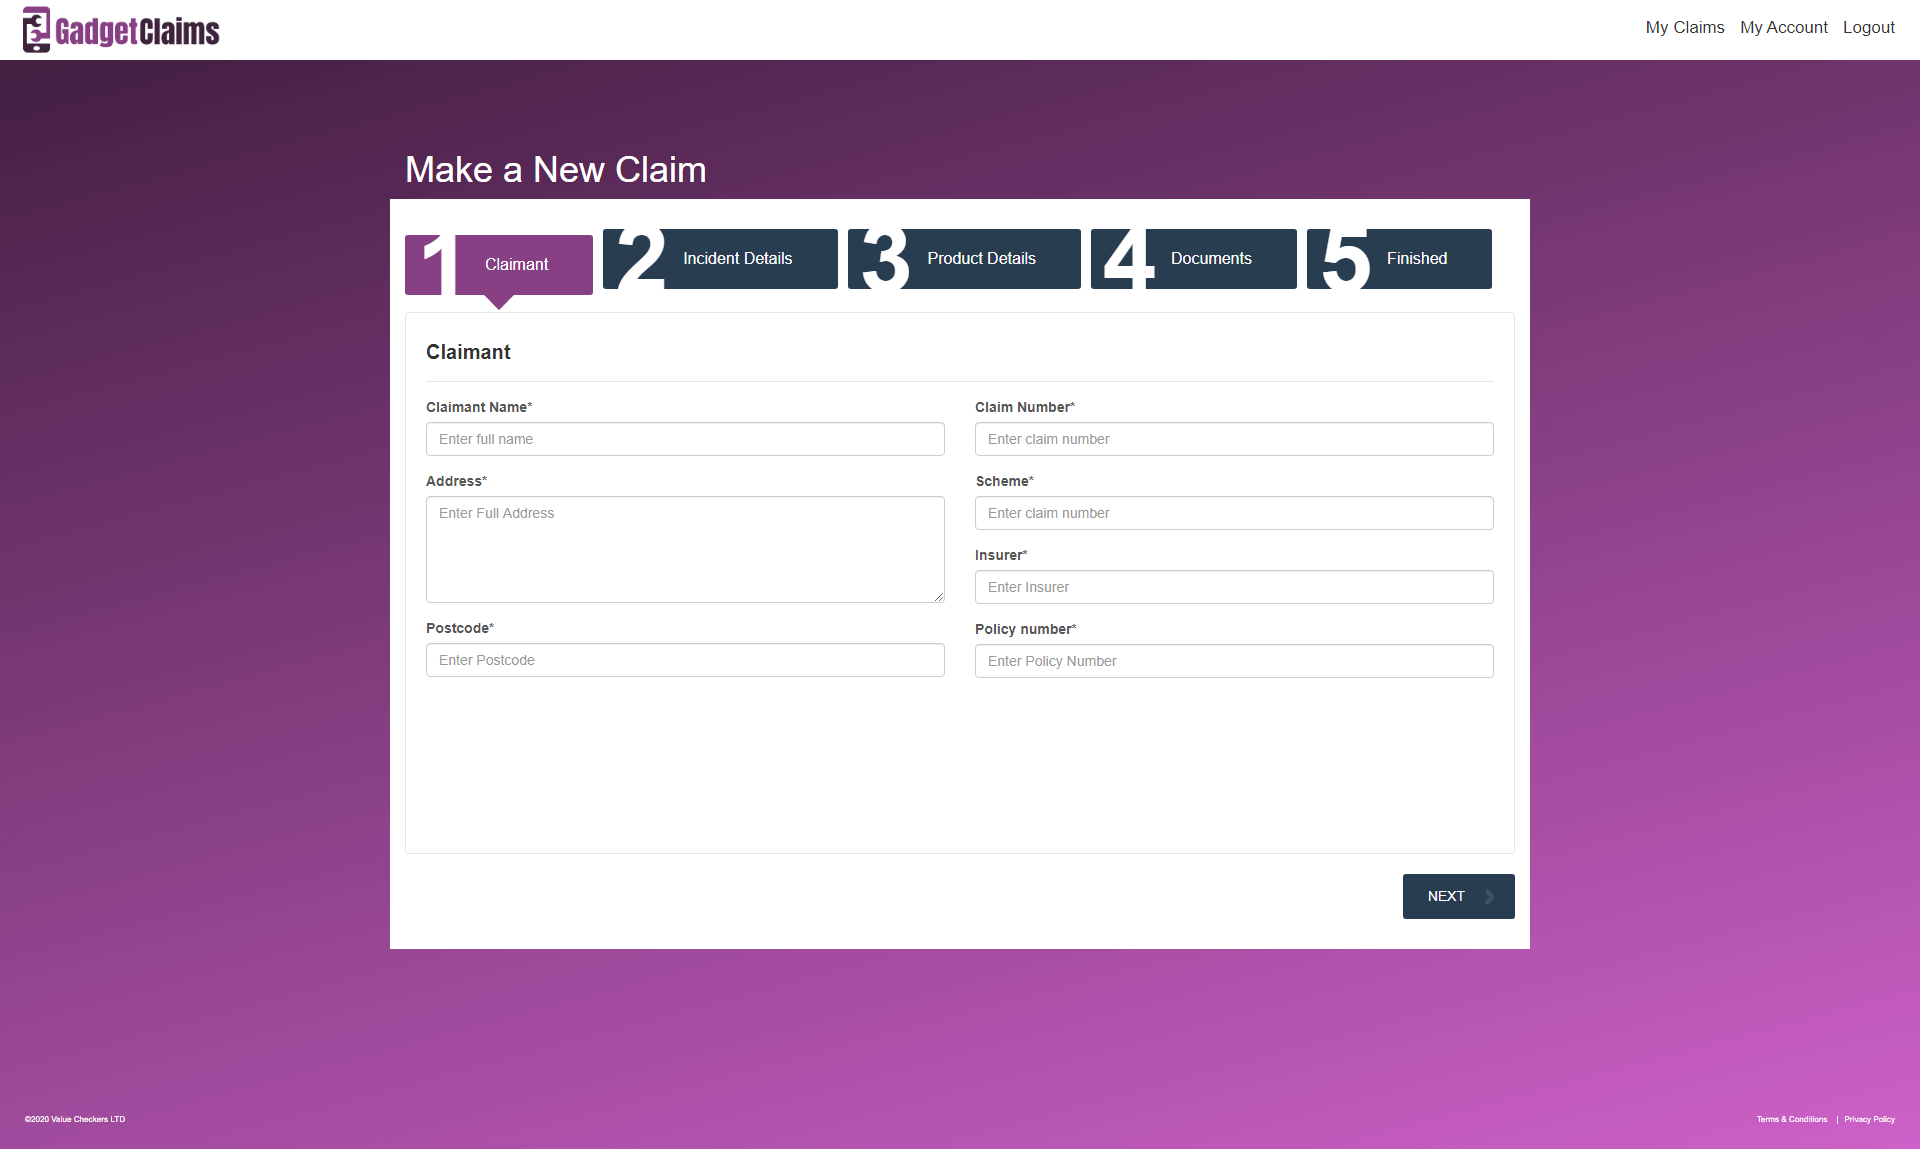
Task: Click the large step 5 number
Action: point(1345,259)
